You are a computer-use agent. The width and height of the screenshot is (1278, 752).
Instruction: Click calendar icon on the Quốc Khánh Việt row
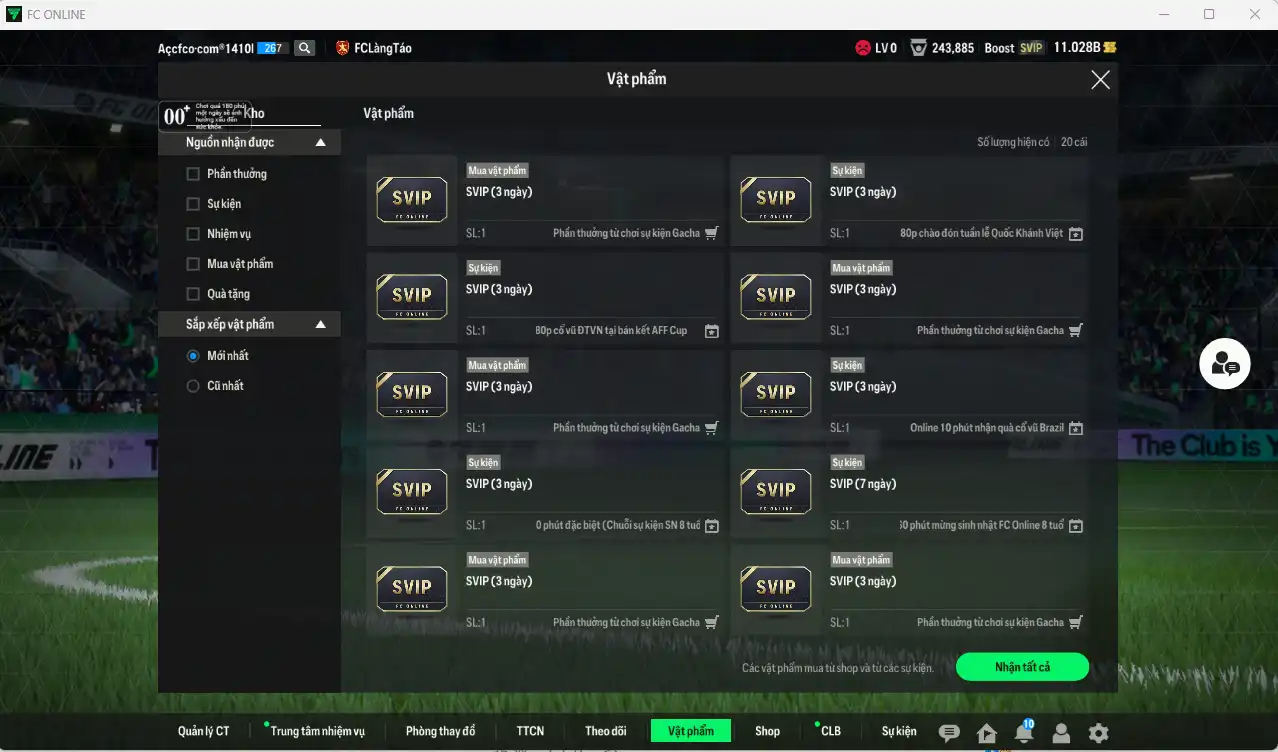point(1076,234)
